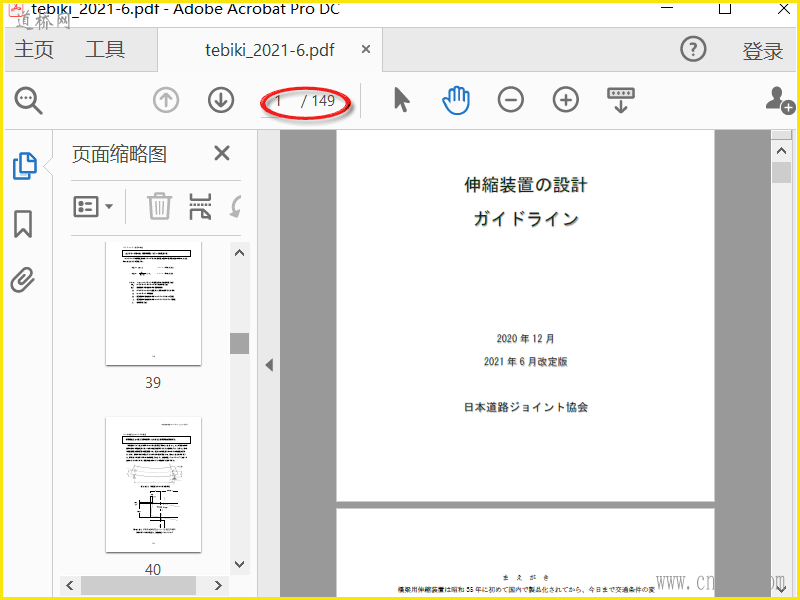Show page thumbnails panel icon
The image size is (800, 600).
click(x=24, y=166)
